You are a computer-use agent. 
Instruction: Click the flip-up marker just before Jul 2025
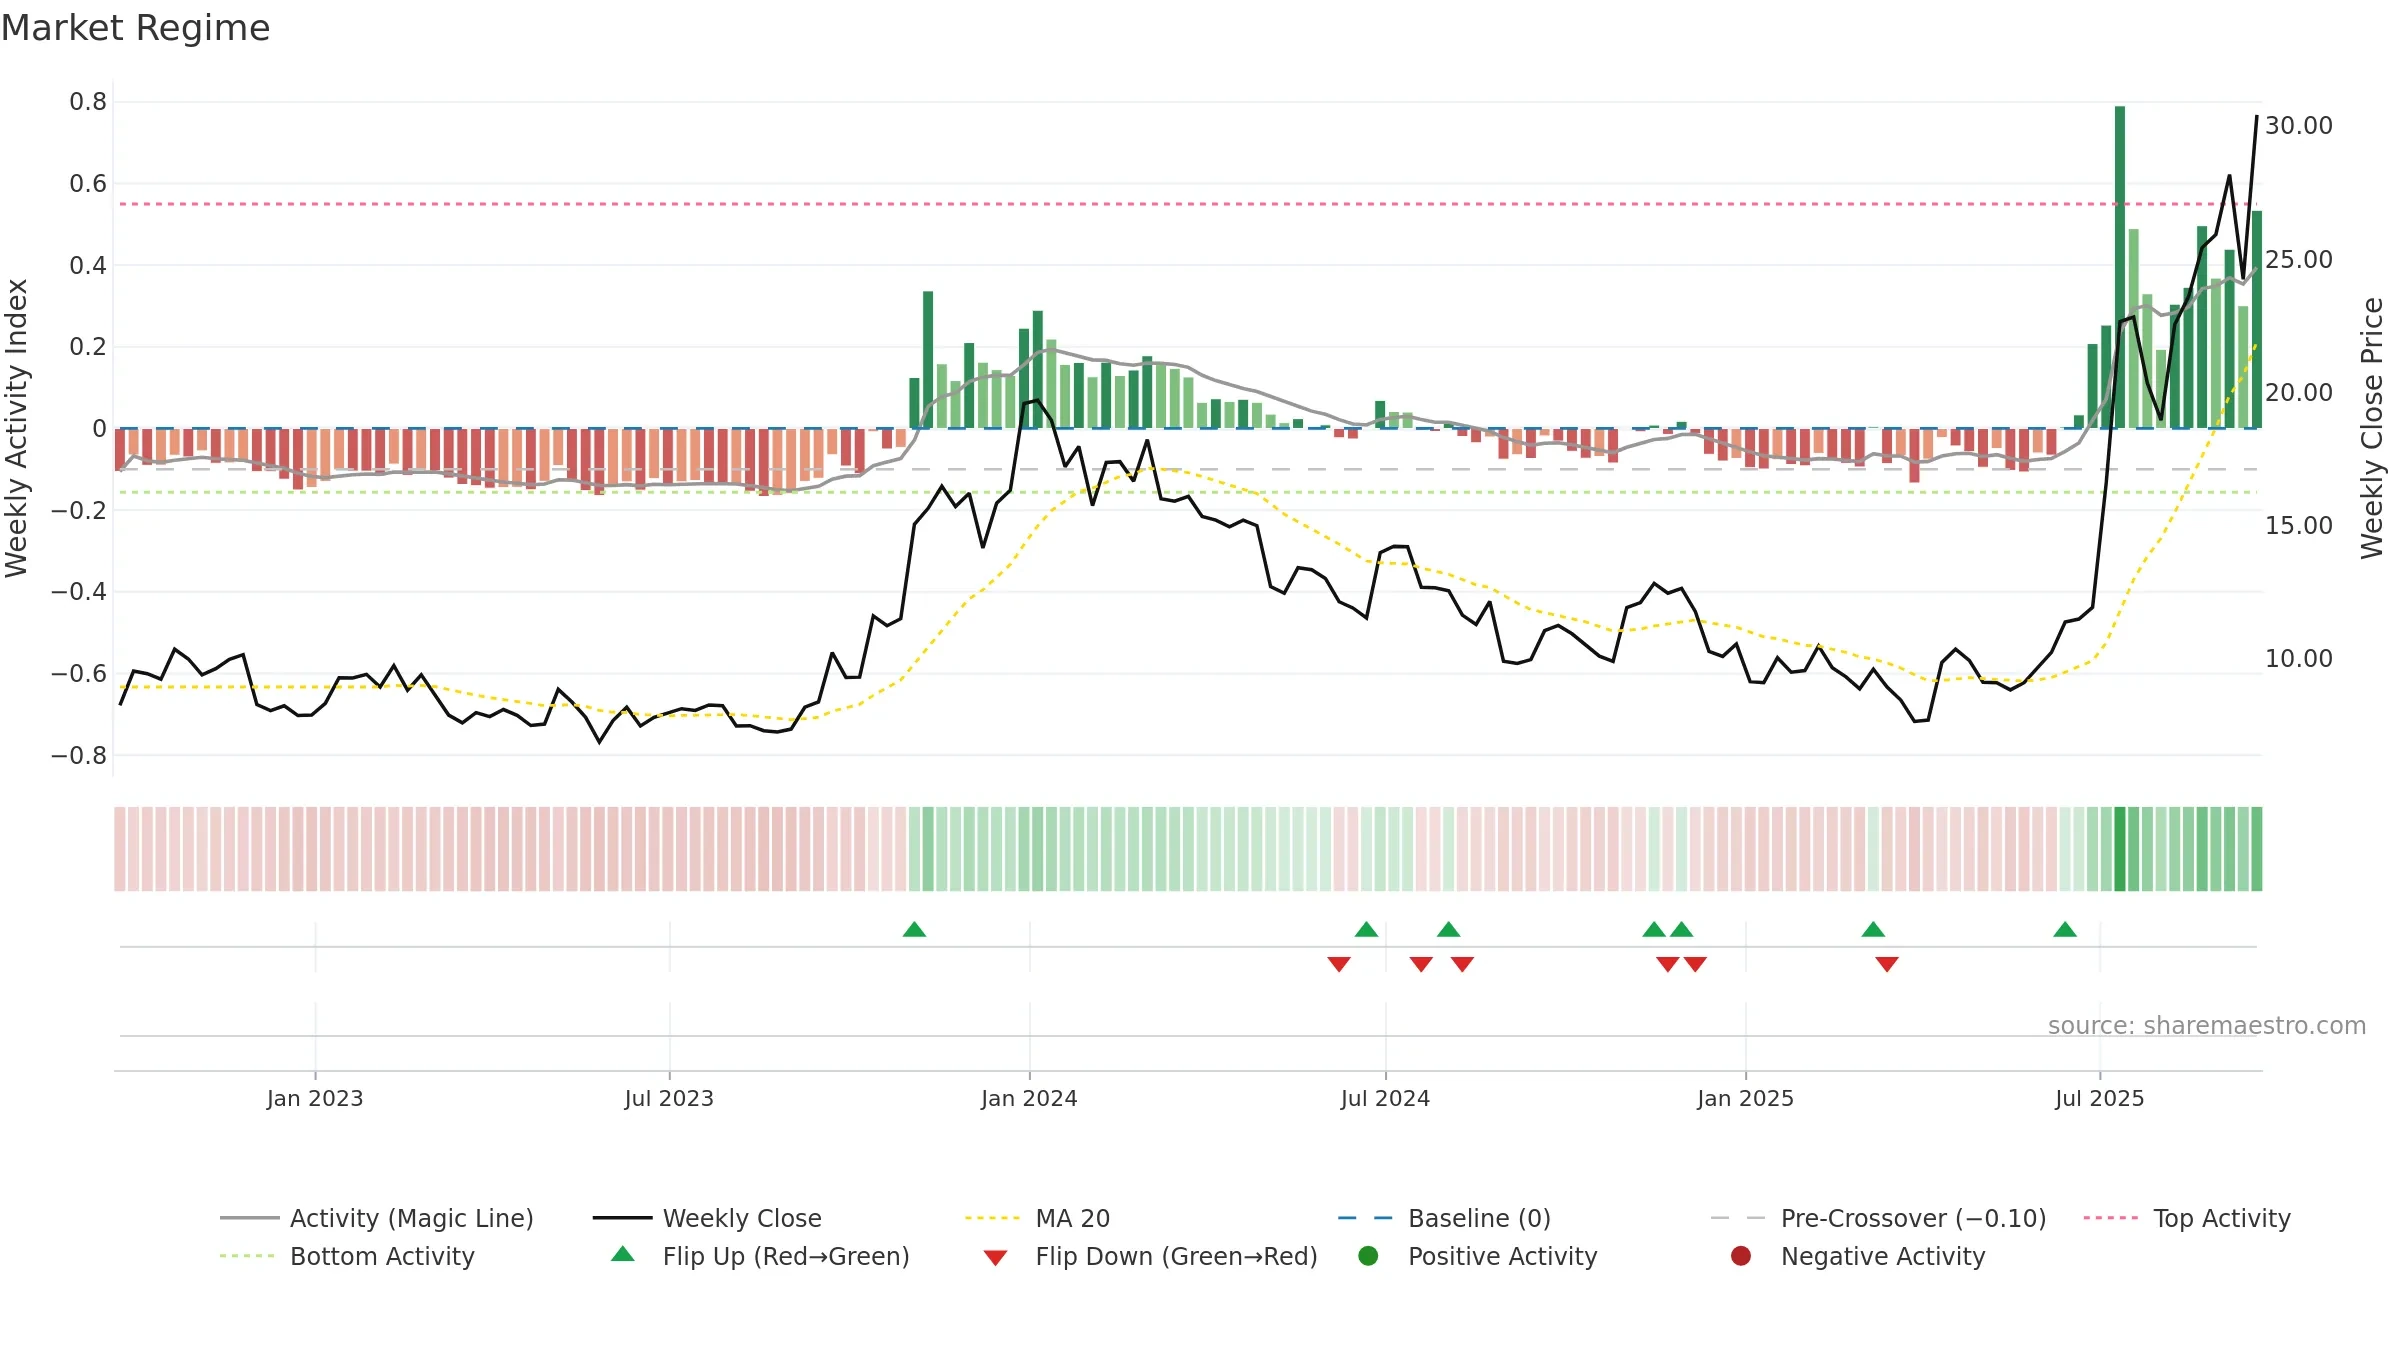pyautogui.click(x=2065, y=930)
